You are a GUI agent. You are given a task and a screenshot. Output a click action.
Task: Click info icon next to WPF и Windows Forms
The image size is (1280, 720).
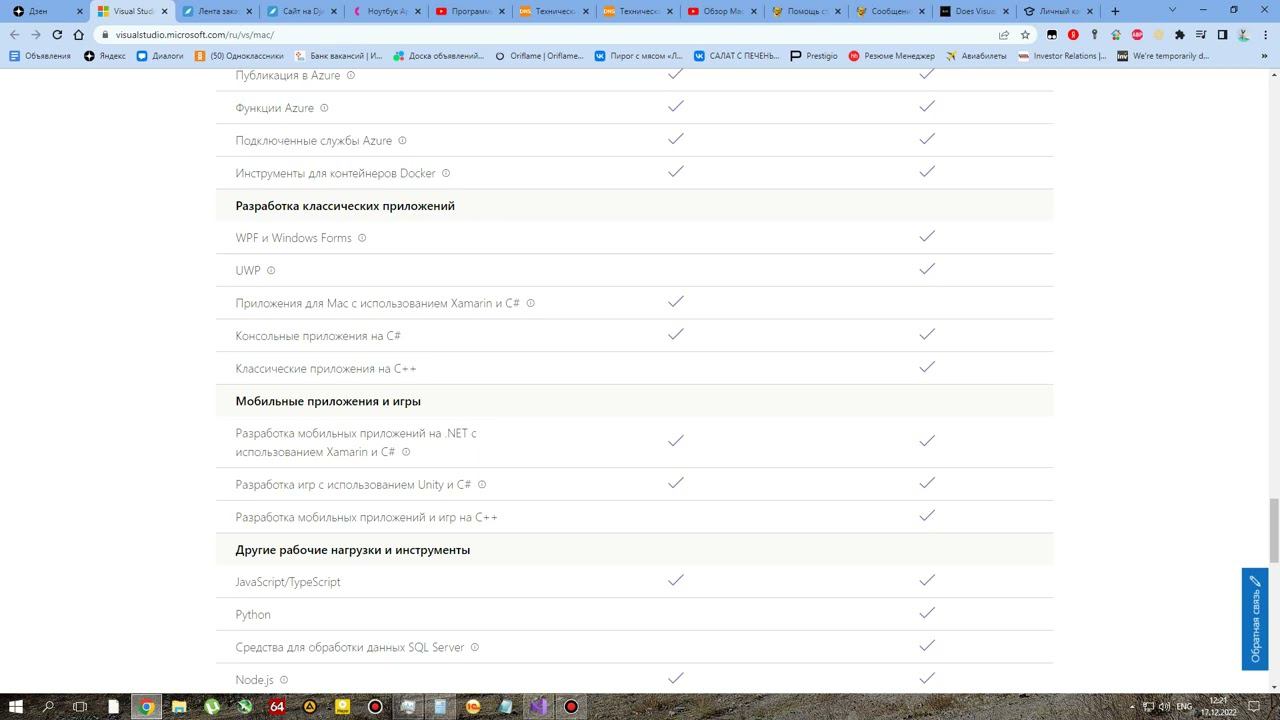(362, 238)
